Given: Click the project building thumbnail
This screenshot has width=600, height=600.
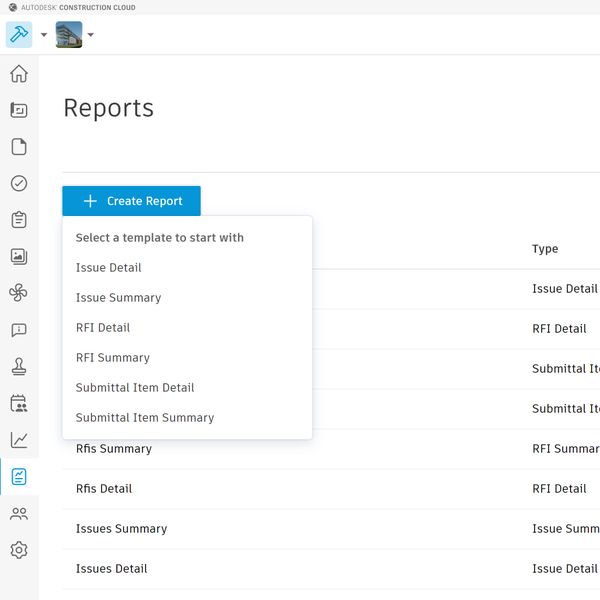Looking at the screenshot, I should tap(69, 35).
